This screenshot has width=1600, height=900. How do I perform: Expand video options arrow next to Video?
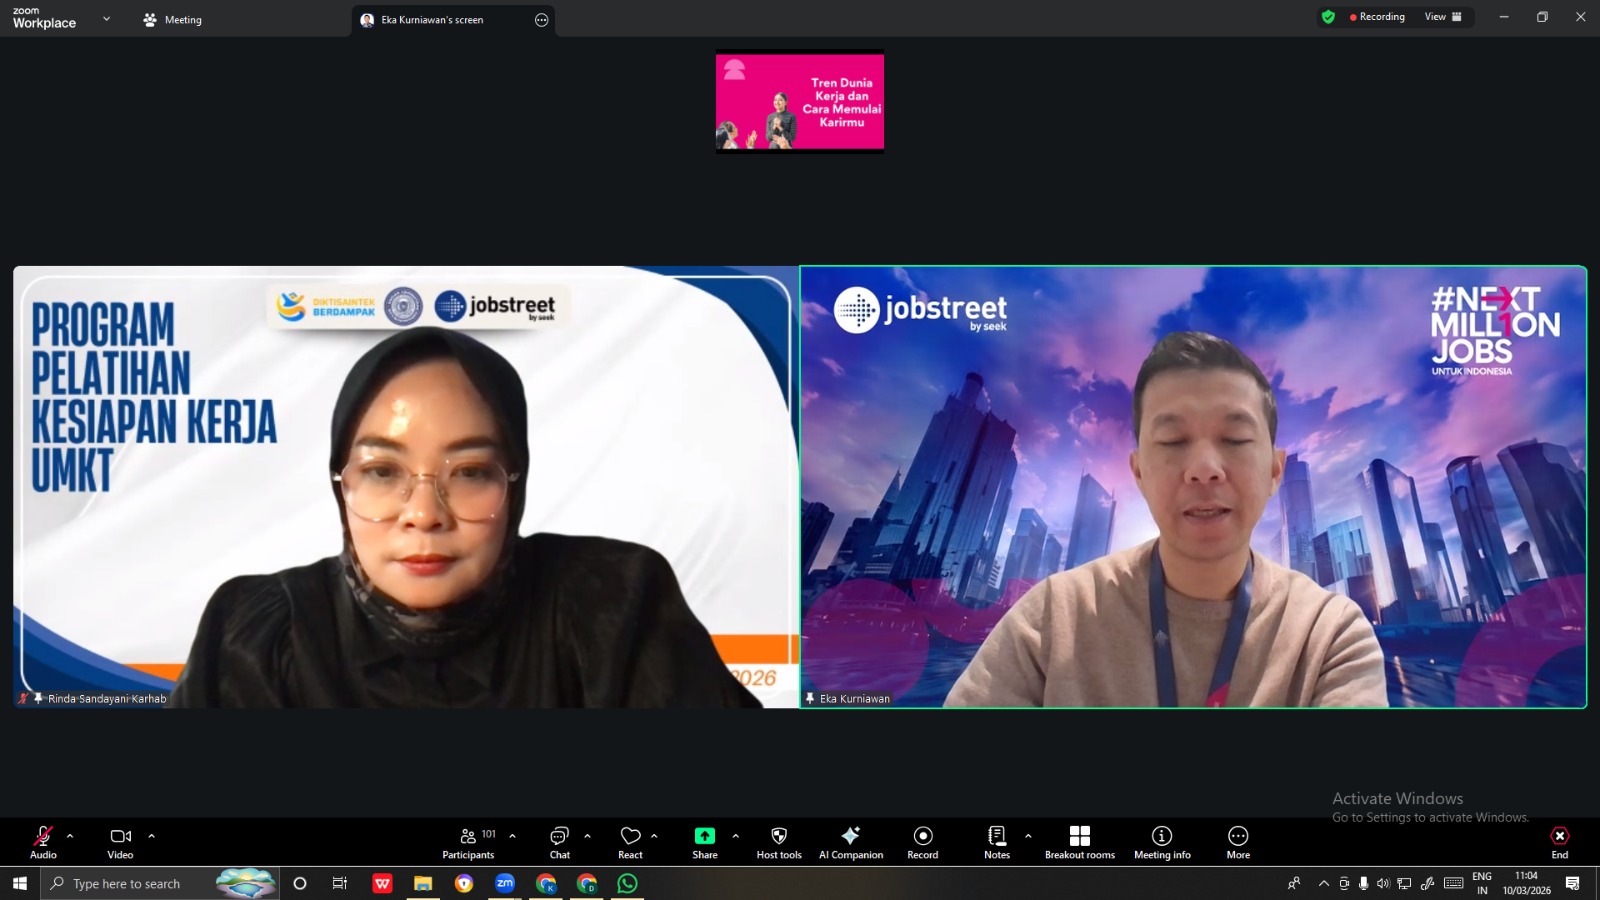[x=152, y=836]
